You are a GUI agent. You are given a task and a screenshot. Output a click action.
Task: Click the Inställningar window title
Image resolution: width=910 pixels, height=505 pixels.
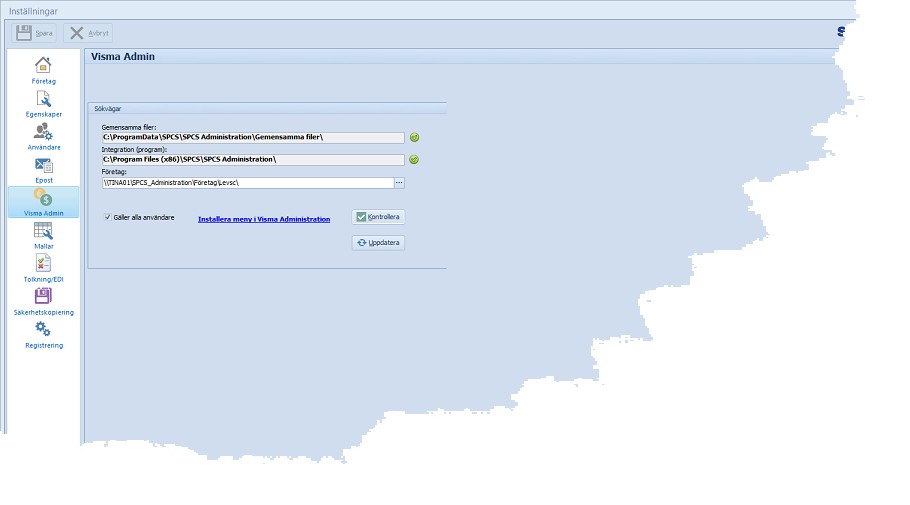pos(33,11)
